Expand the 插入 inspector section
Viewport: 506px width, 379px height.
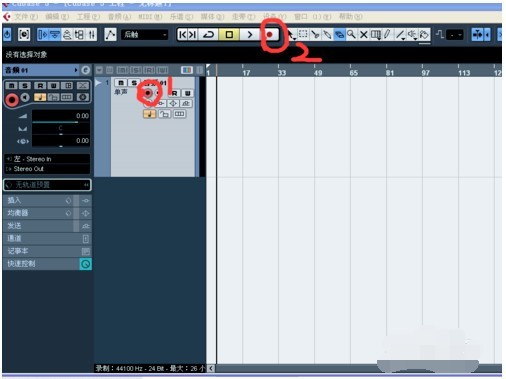click(x=47, y=200)
